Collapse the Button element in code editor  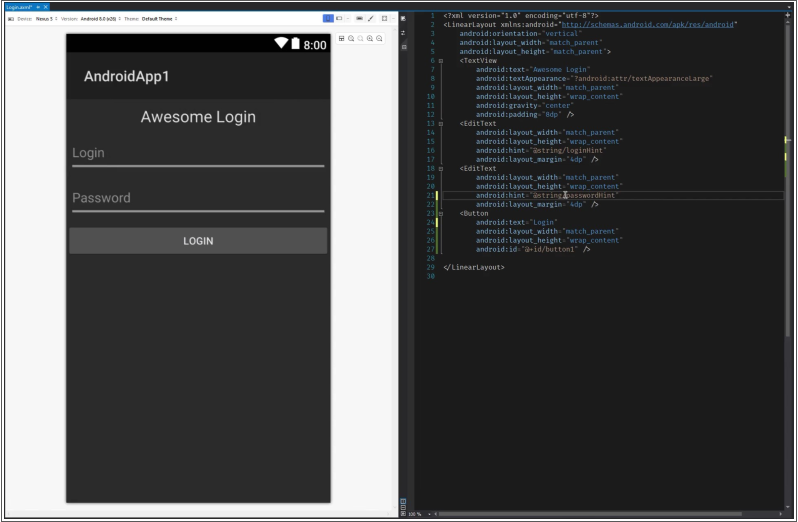tap(441, 213)
